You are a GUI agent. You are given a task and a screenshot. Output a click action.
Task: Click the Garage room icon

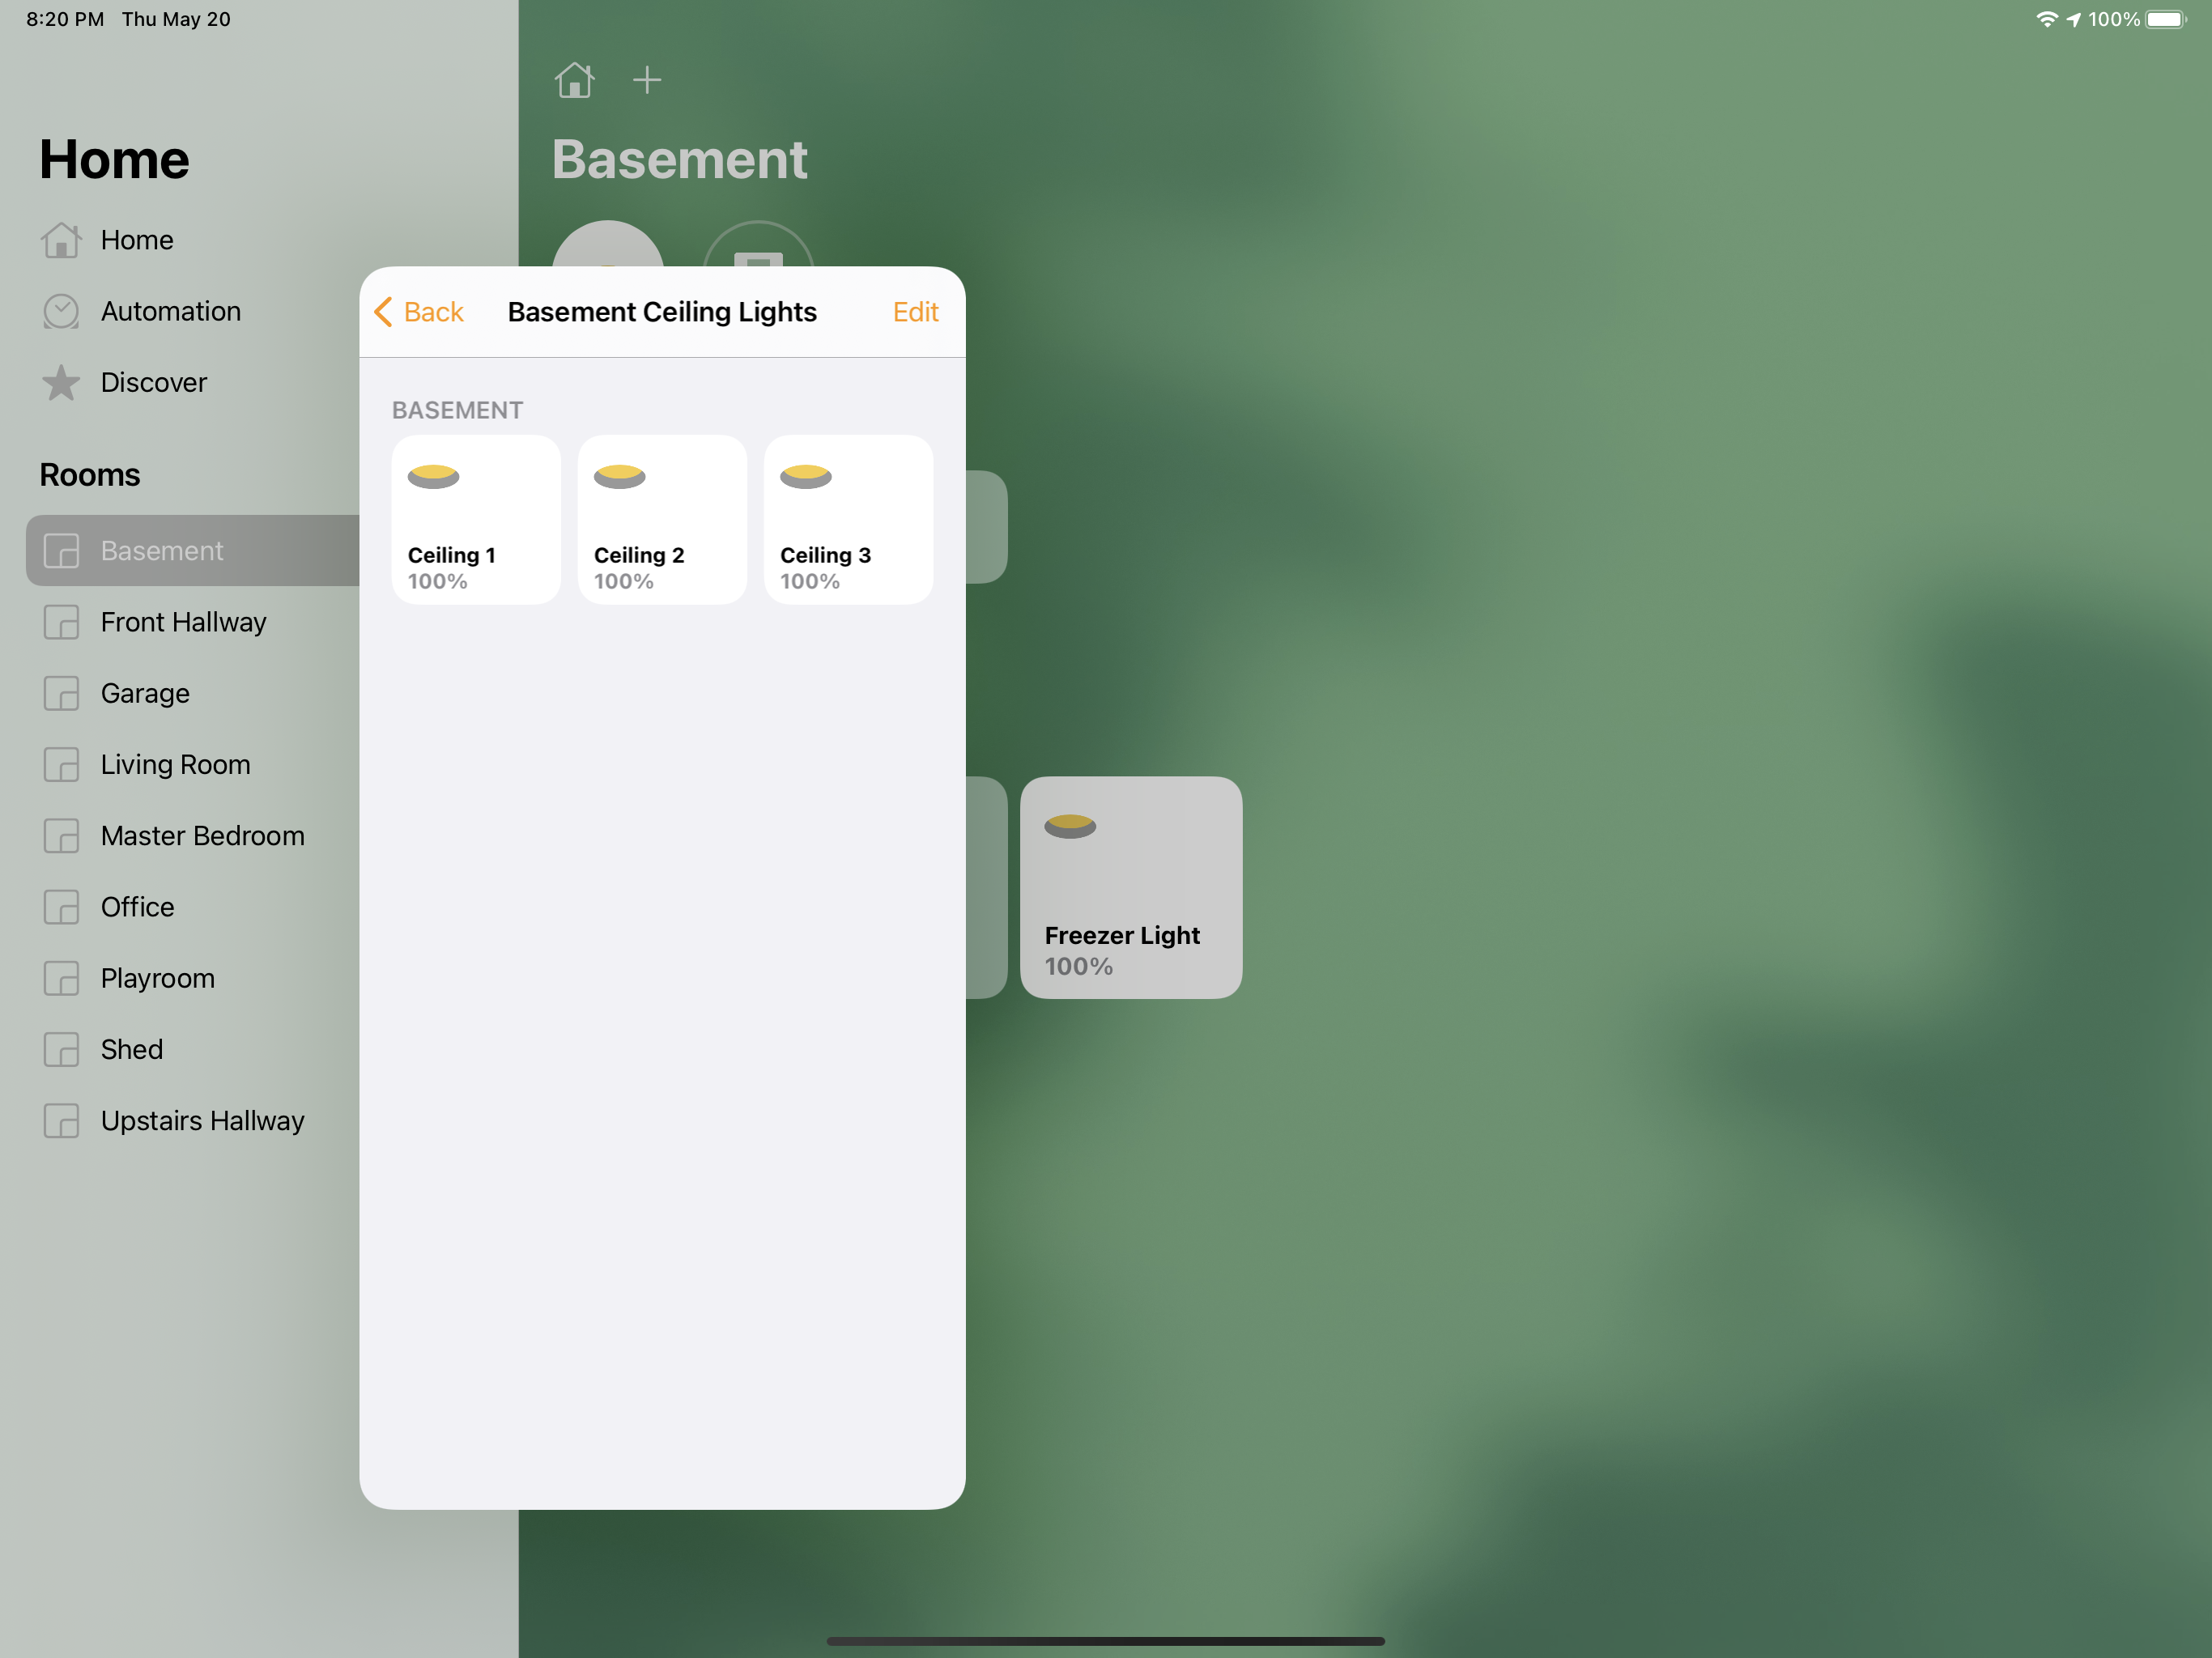(x=61, y=693)
